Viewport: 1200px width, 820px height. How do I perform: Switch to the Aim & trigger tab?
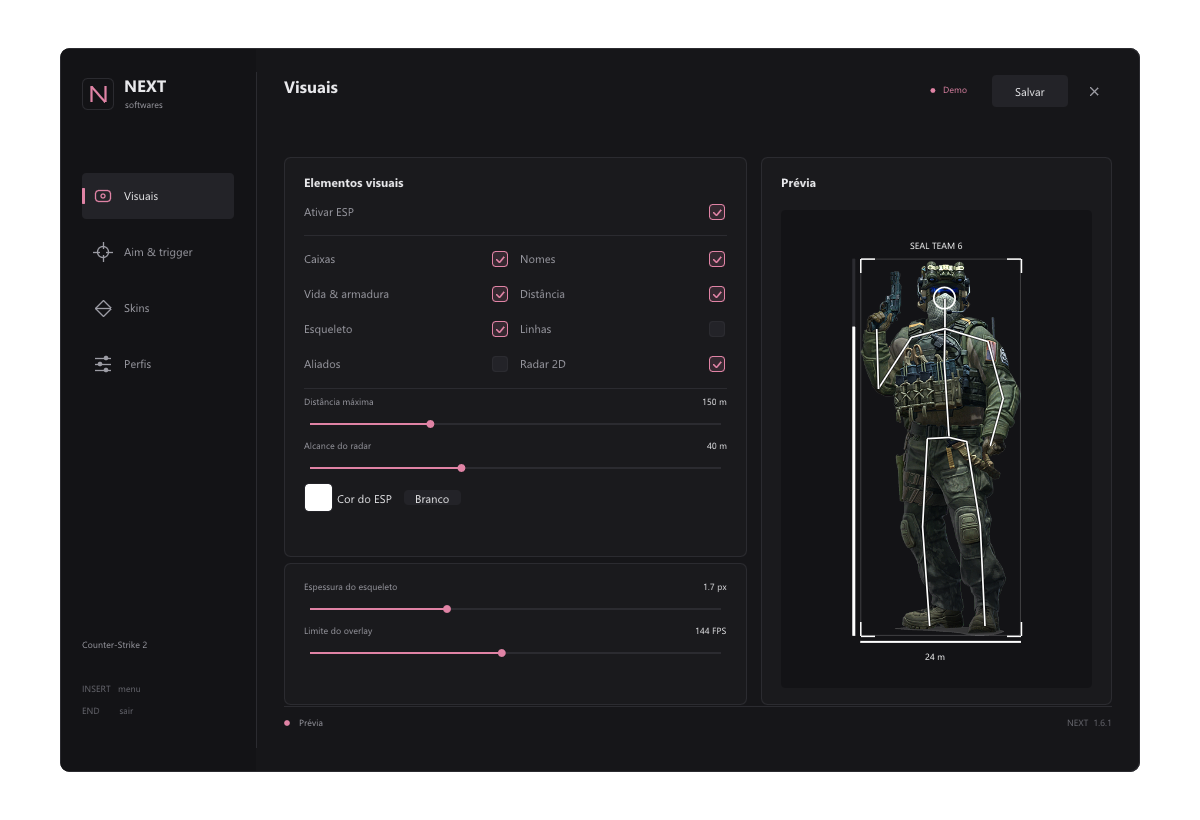(158, 252)
